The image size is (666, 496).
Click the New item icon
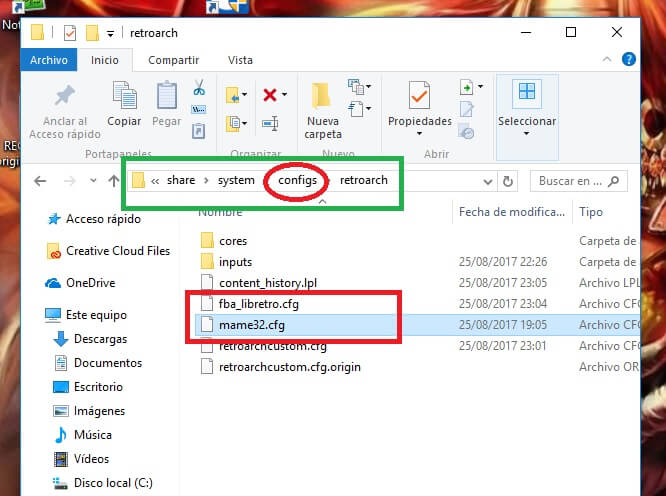tap(356, 87)
